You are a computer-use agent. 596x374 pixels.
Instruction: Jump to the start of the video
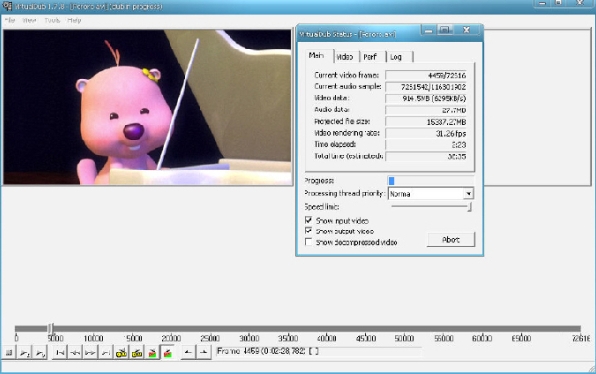click(x=60, y=352)
